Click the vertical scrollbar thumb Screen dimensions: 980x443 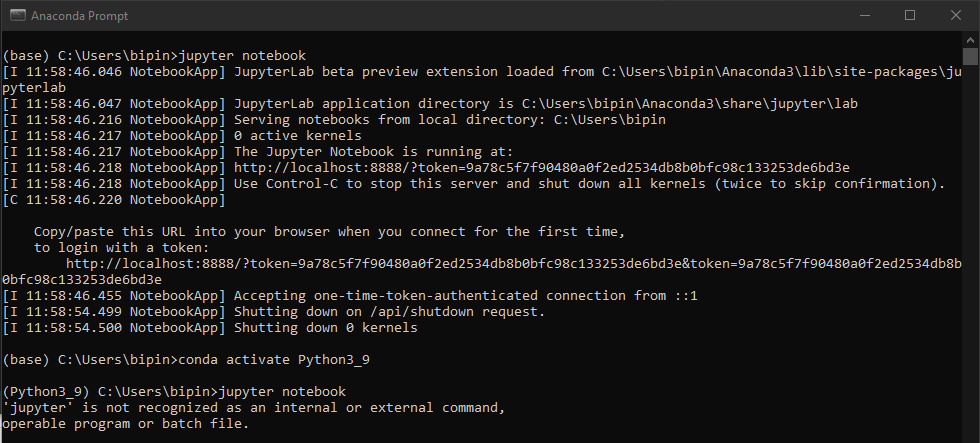pos(970,56)
